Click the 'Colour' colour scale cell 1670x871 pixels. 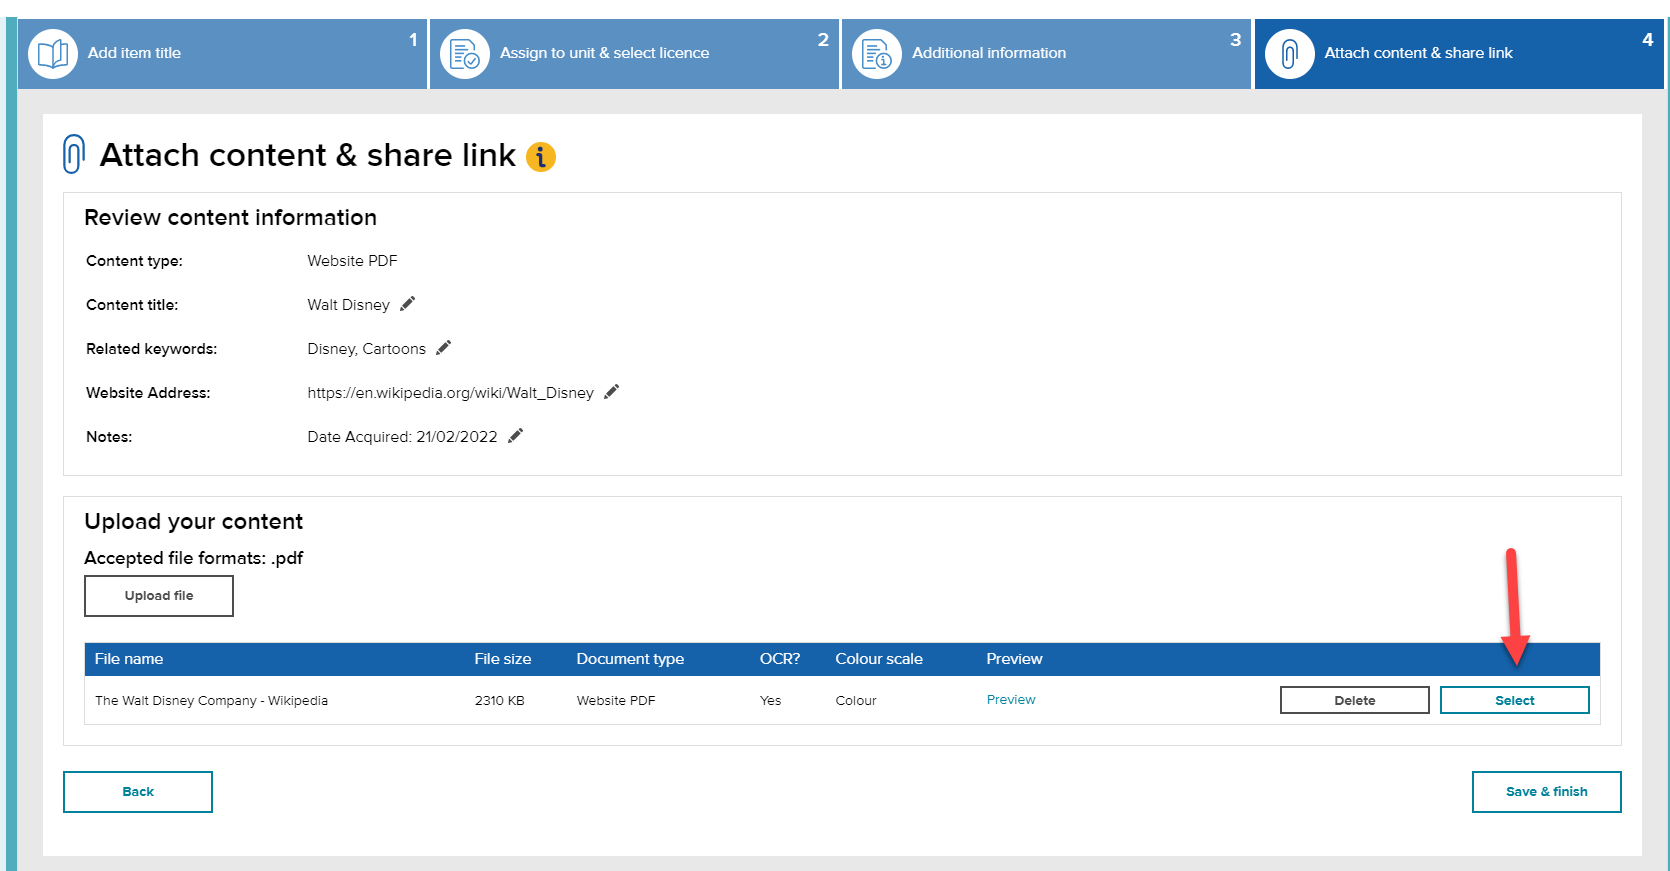[856, 701]
